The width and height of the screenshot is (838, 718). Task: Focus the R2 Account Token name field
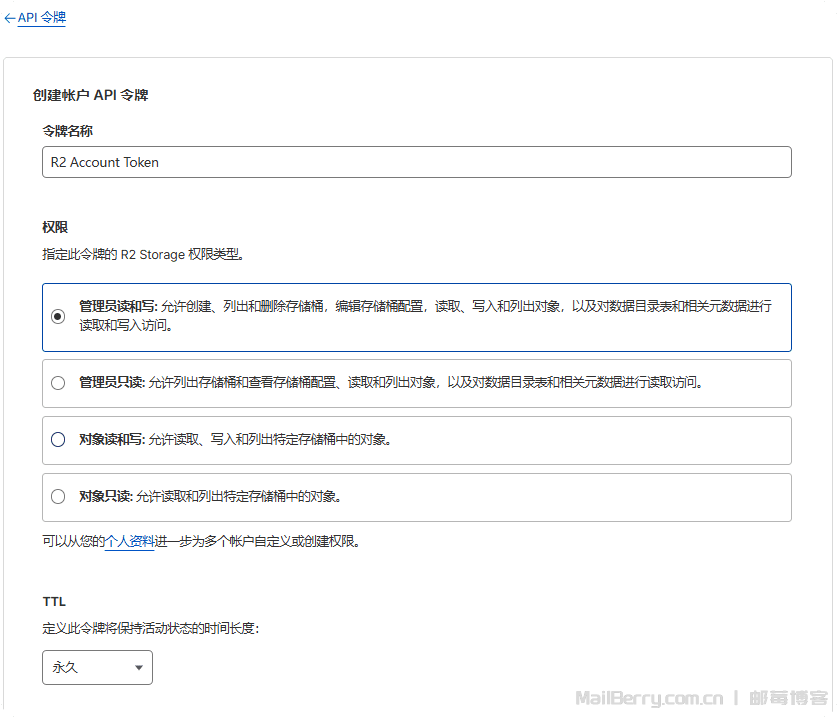pos(416,162)
